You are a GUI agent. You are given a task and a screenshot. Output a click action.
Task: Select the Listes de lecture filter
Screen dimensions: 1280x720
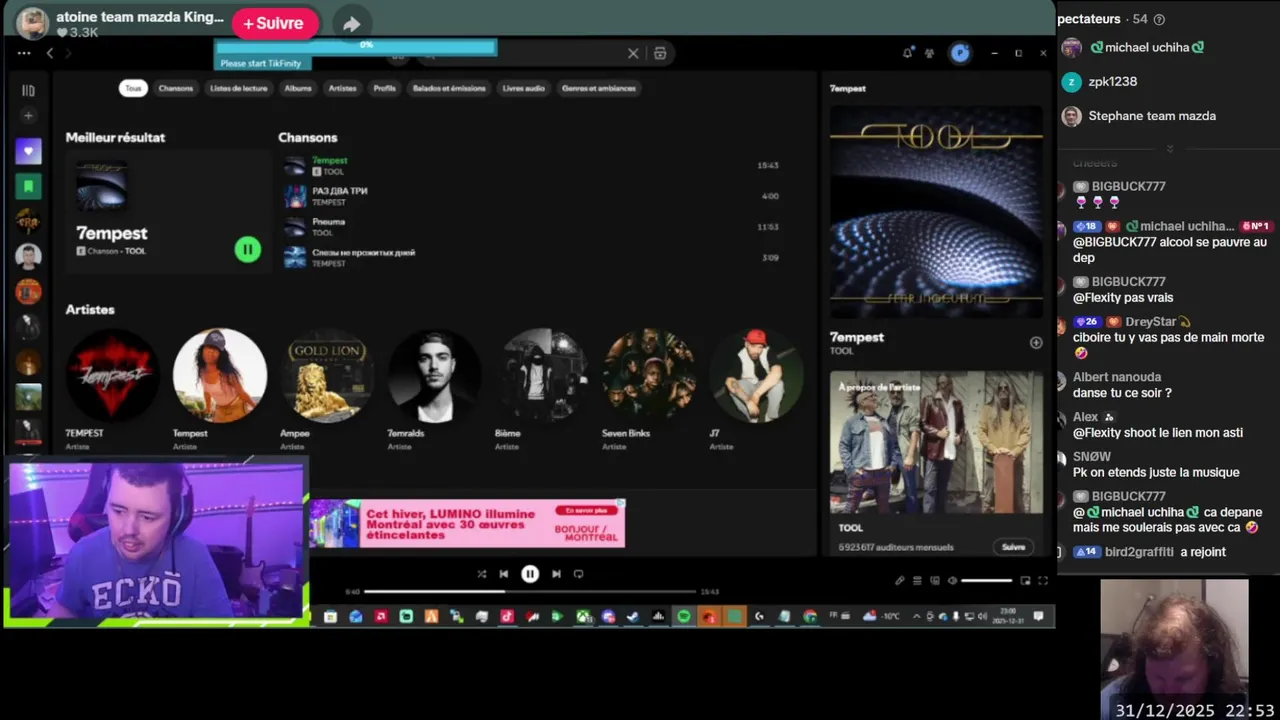[x=239, y=88]
